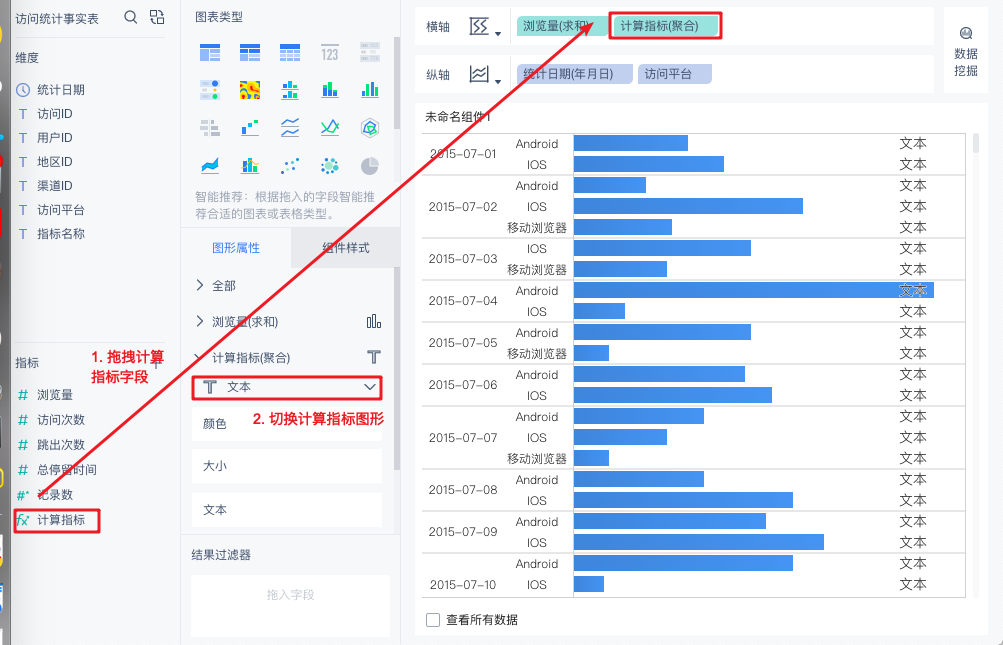Select the 地区ID dimension field
The image size is (1003, 645).
tap(55, 162)
